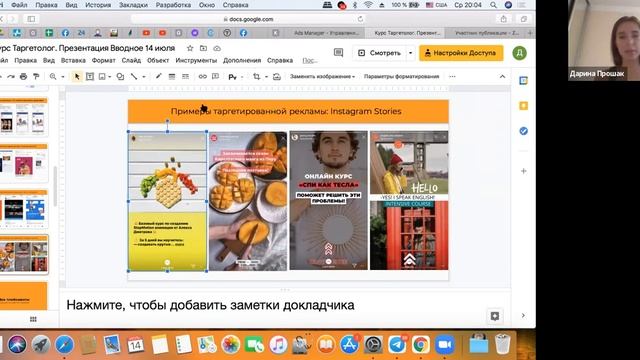Click the move-to-folder icon beside the title
Image resolution: width=640 pixels, height=360 pixels.
coord(203,48)
